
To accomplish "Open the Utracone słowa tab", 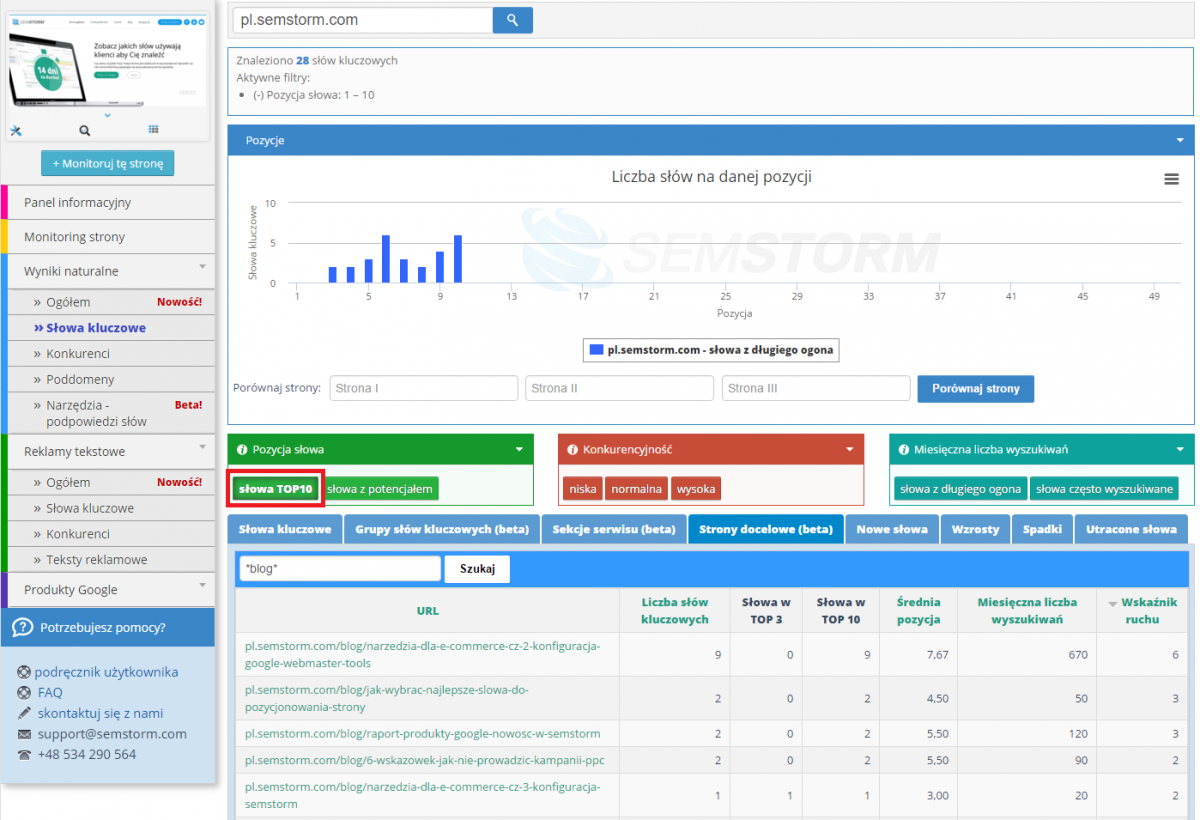I will (x=1131, y=529).
